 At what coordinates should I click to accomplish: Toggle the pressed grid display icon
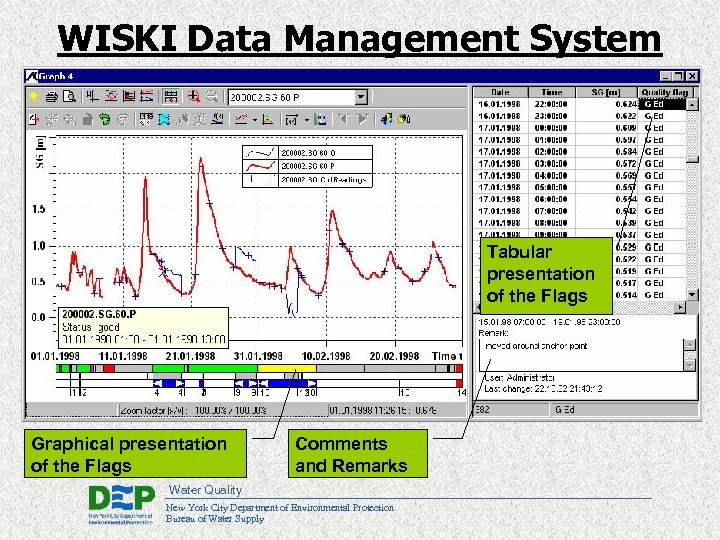[x=170, y=96]
